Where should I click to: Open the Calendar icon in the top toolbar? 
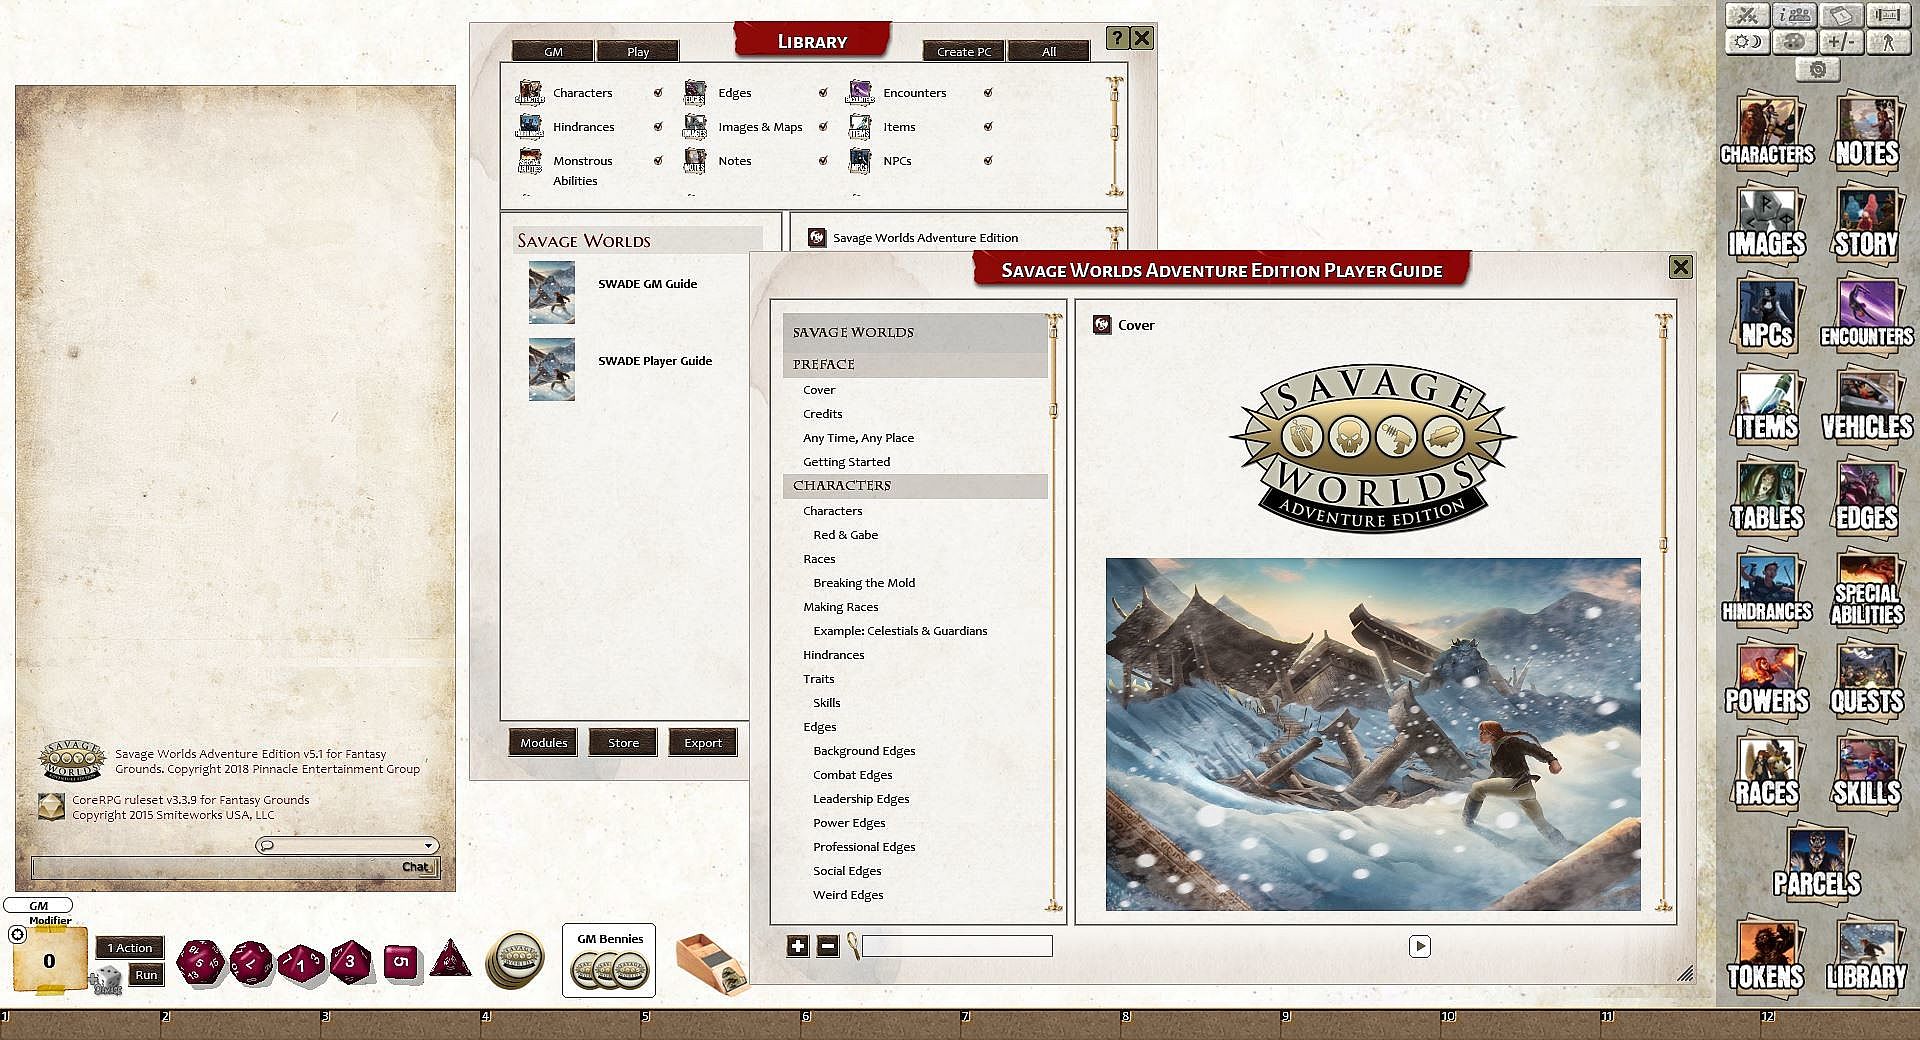pos(1841,16)
